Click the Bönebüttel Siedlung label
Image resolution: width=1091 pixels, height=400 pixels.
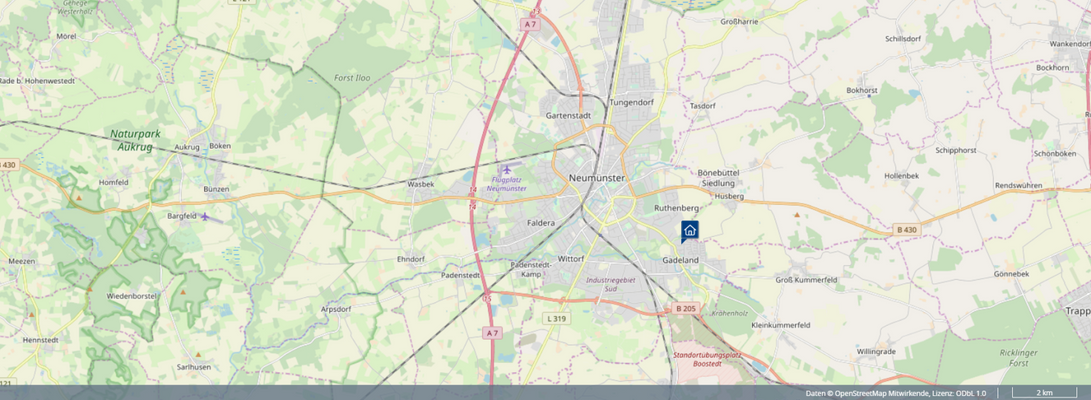coord(717,178)
